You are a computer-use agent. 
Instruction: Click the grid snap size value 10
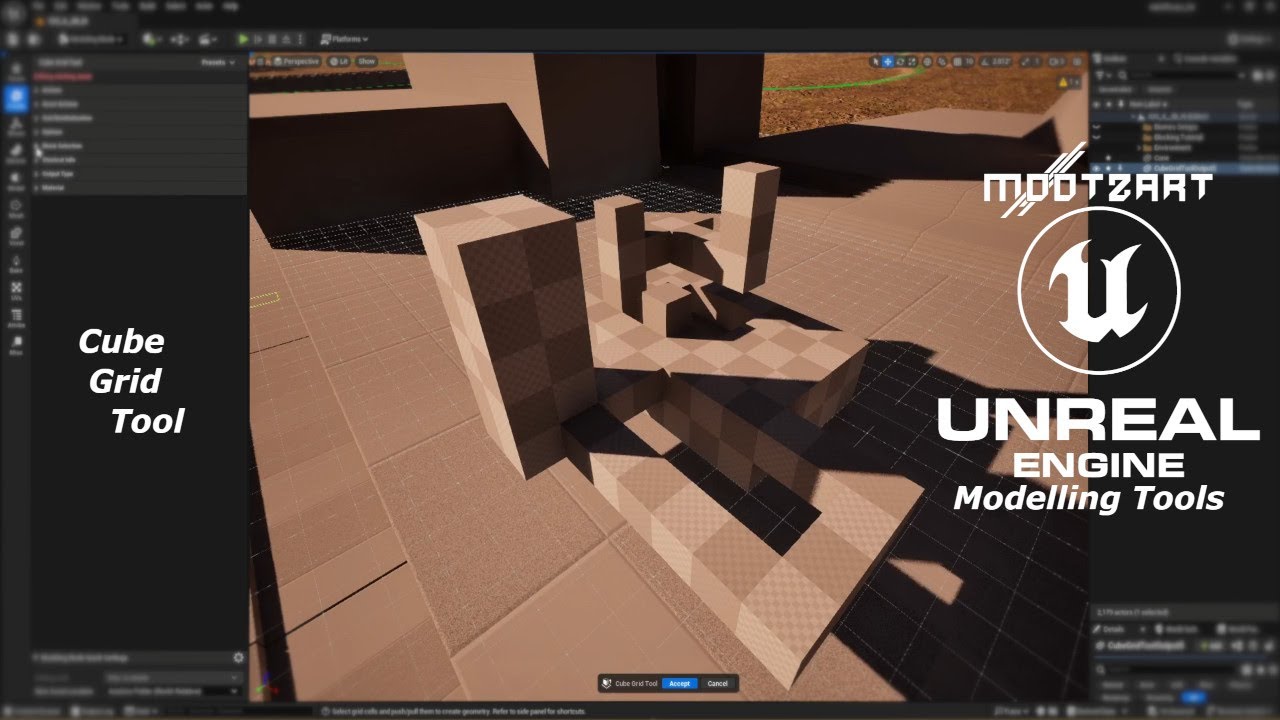click(x=970, y=62)
